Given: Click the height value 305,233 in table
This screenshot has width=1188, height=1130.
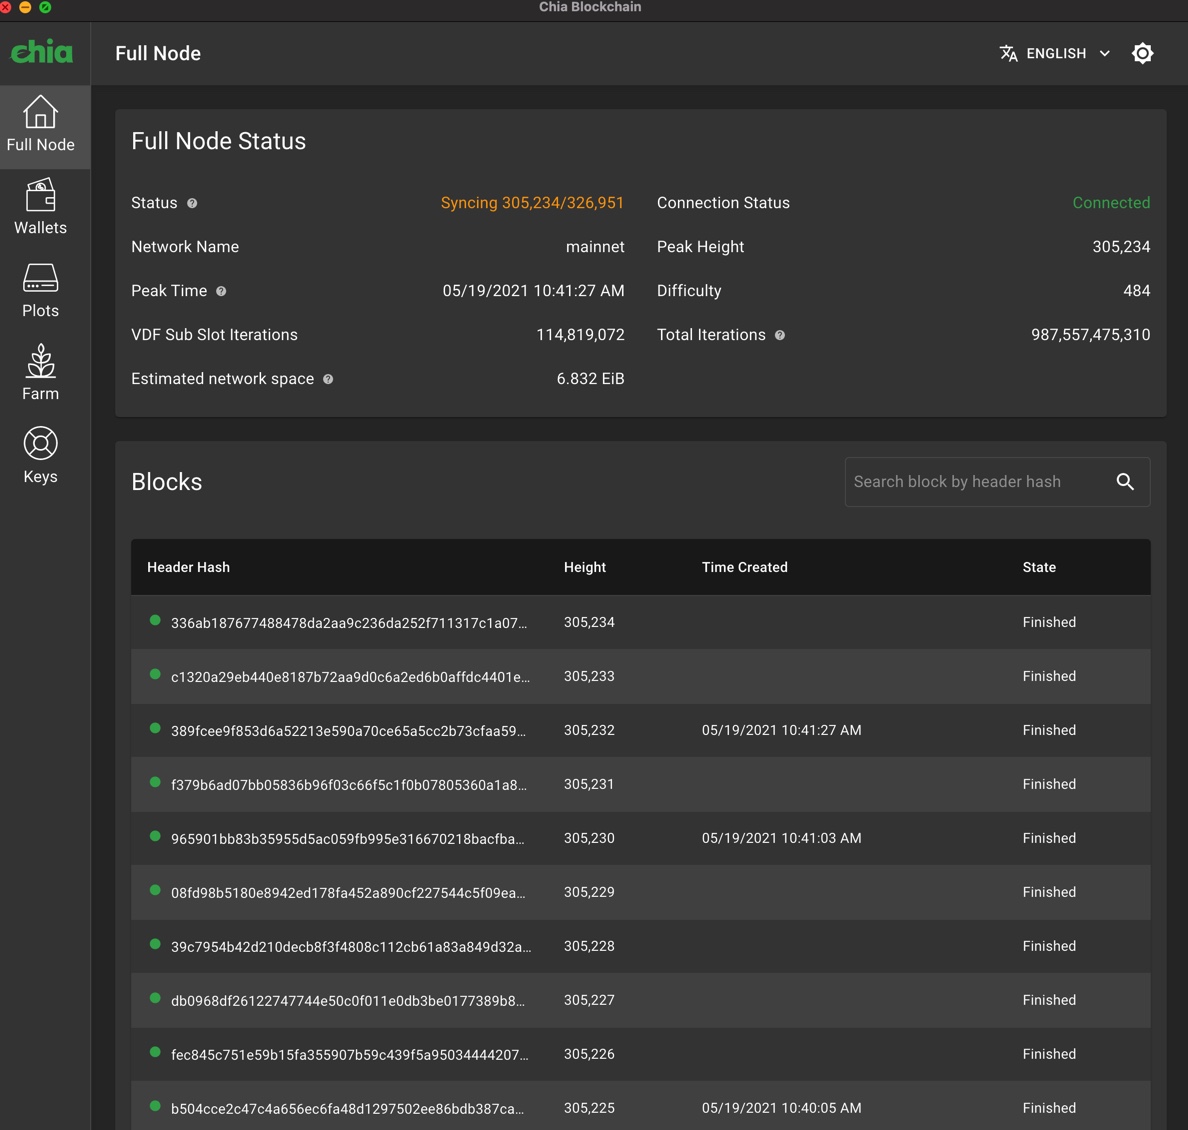Looking at the screenshot, I should pos(589,676).
